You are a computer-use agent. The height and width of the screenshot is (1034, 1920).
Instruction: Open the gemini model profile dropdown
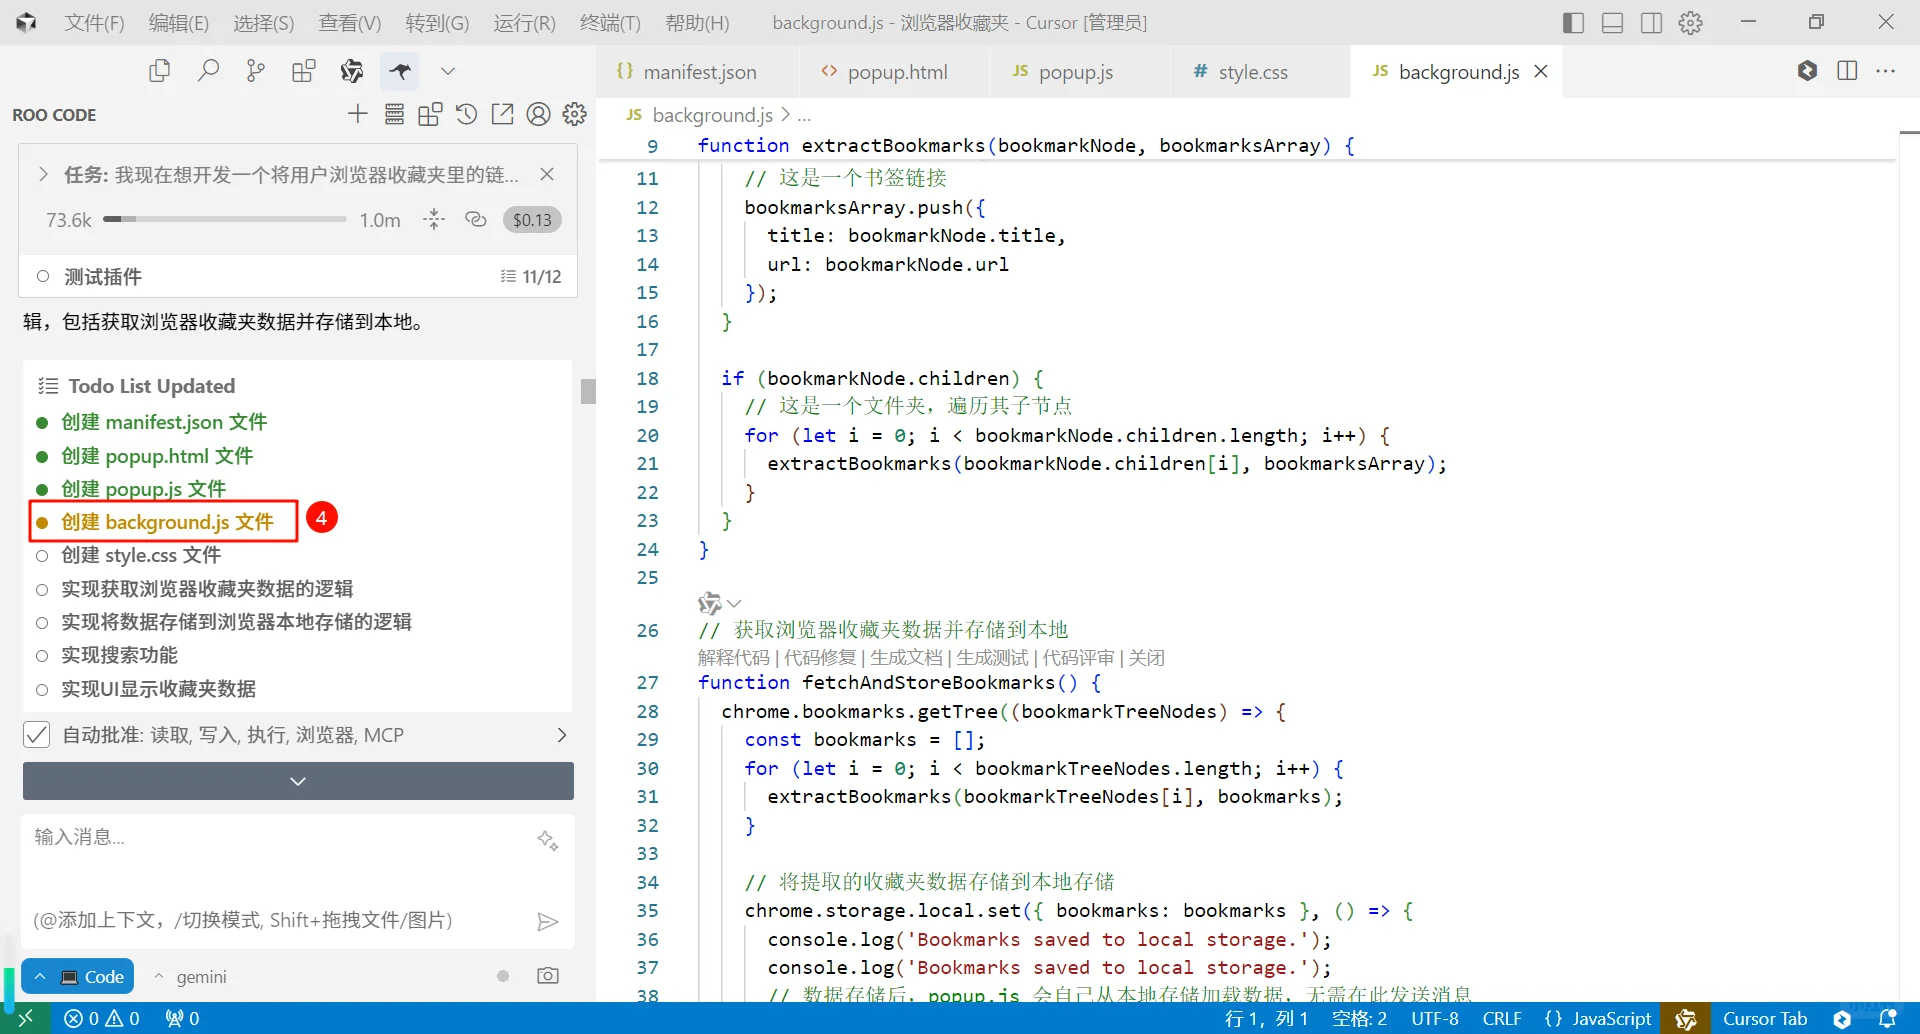tap(190, 976)
